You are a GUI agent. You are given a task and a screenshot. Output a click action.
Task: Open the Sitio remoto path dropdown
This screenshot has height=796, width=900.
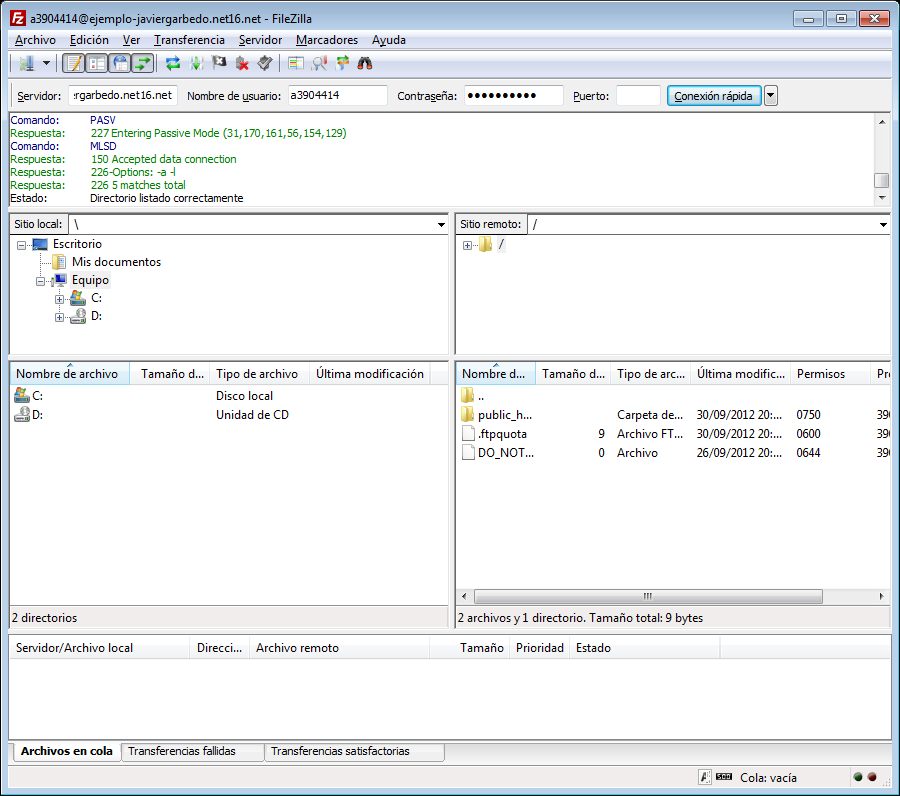point(882,225)
